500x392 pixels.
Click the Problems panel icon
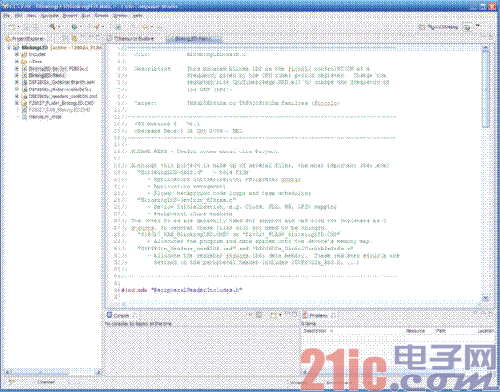coord(305,315)
